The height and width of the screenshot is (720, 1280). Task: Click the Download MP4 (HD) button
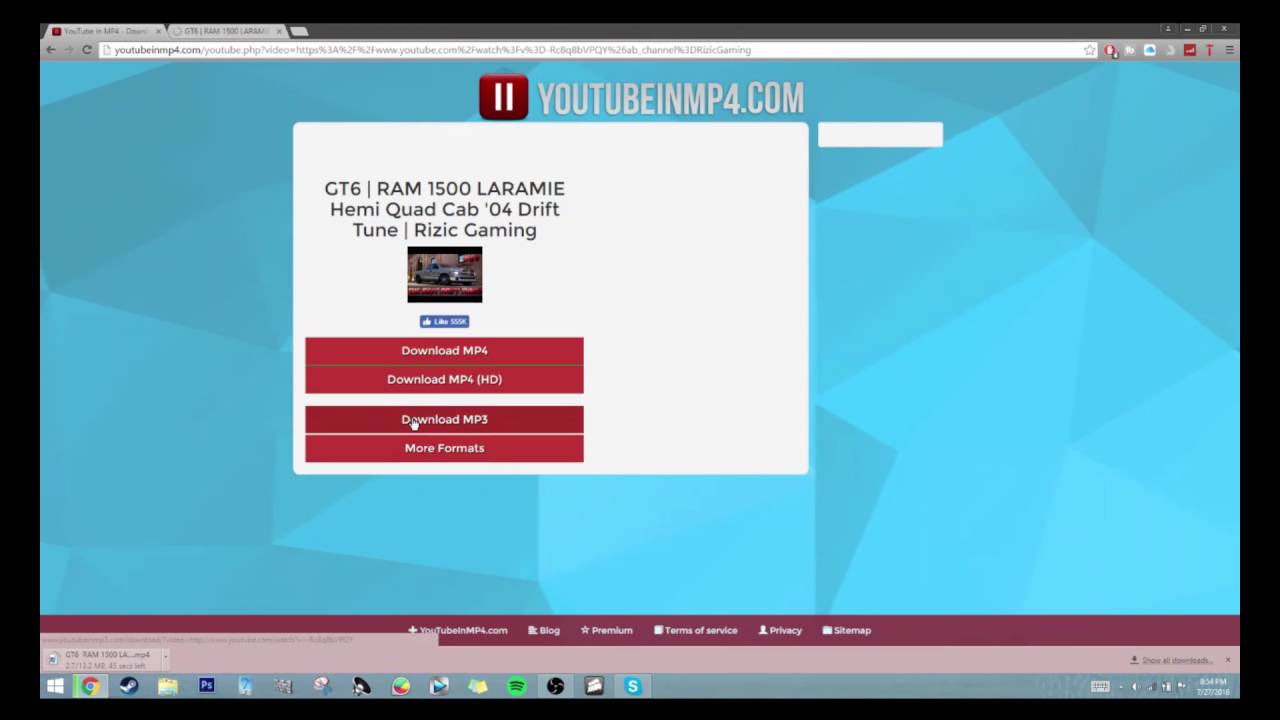(x=444, y=380)
